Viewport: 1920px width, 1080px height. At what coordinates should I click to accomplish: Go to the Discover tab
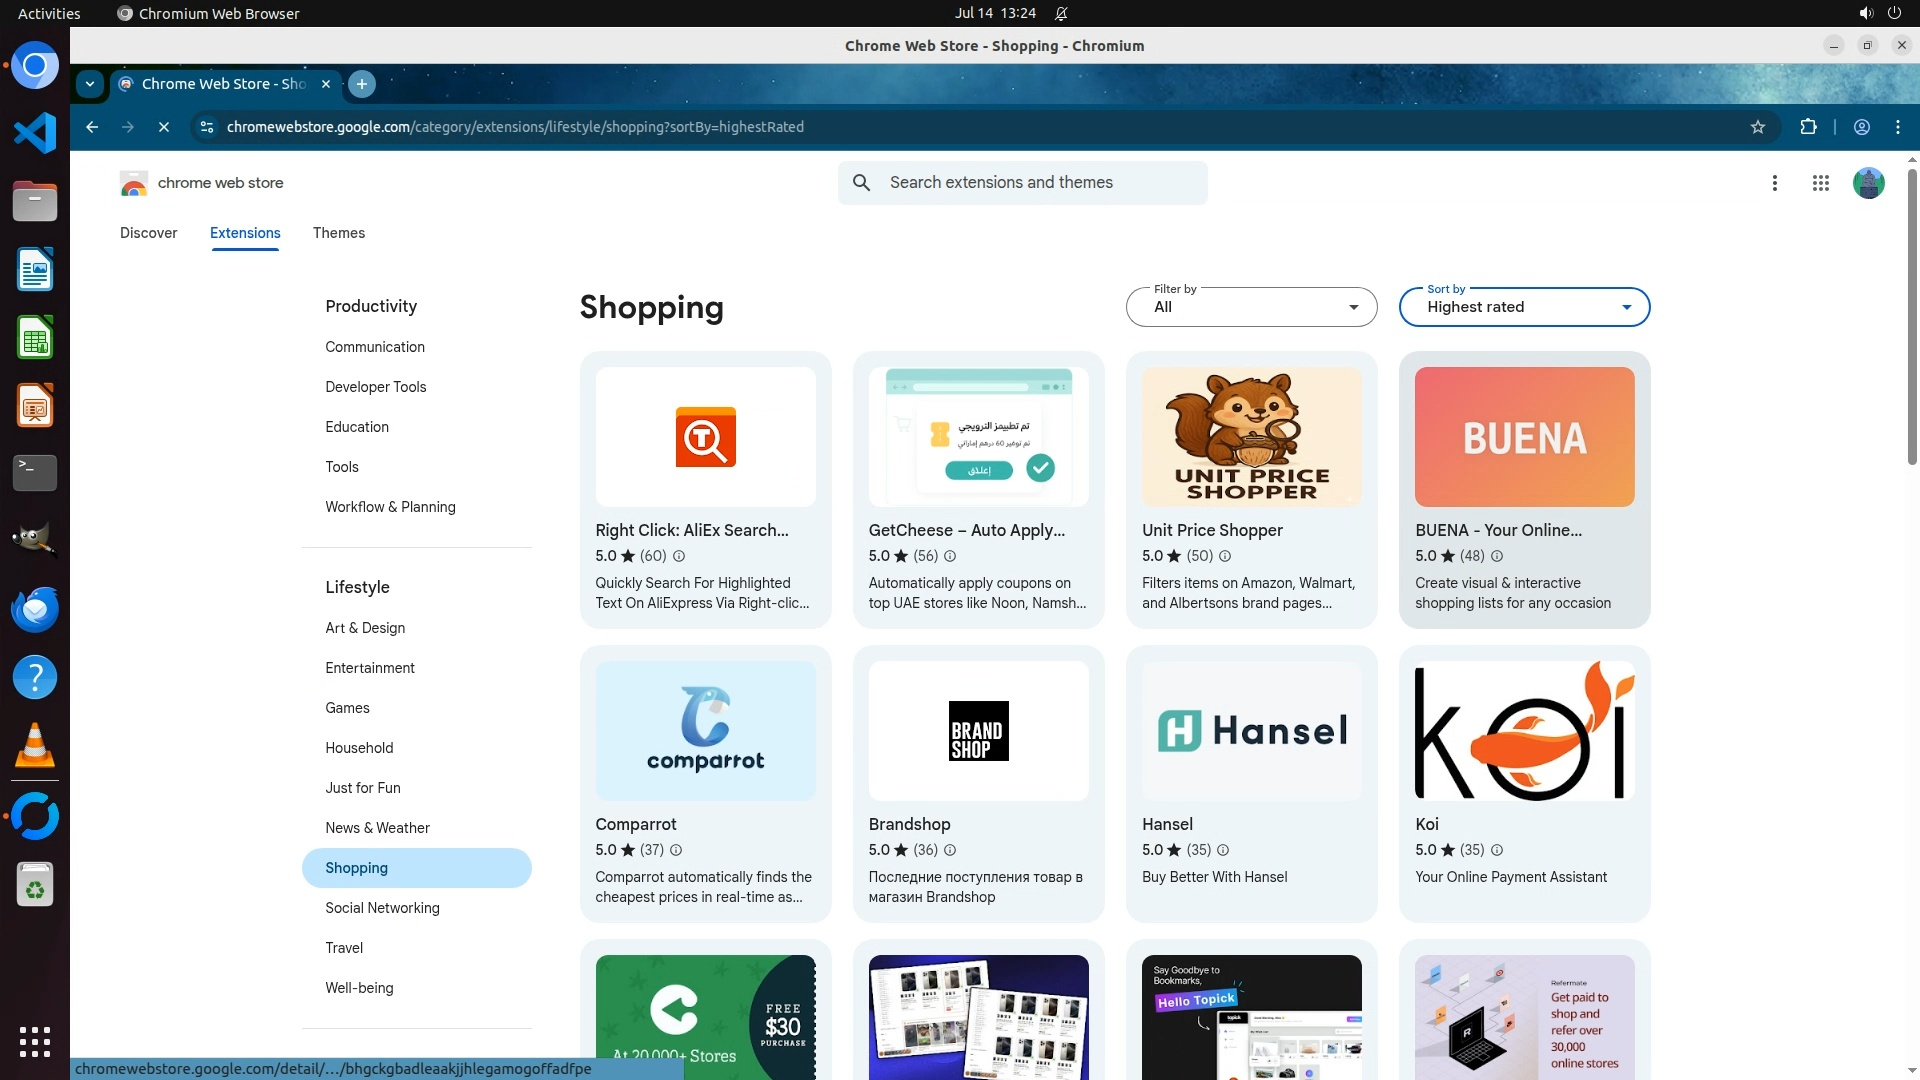click(148, 233)
